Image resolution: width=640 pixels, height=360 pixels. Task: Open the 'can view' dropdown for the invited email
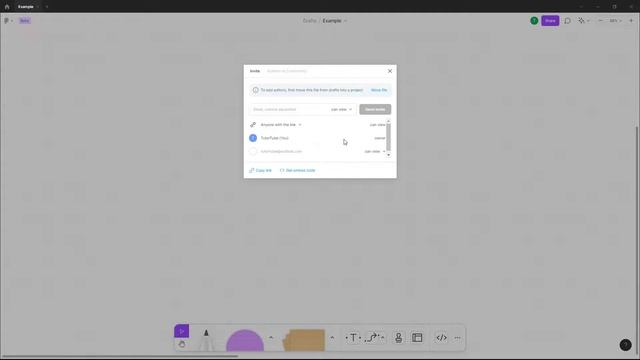pyautogui.click(x=375, y=151)
